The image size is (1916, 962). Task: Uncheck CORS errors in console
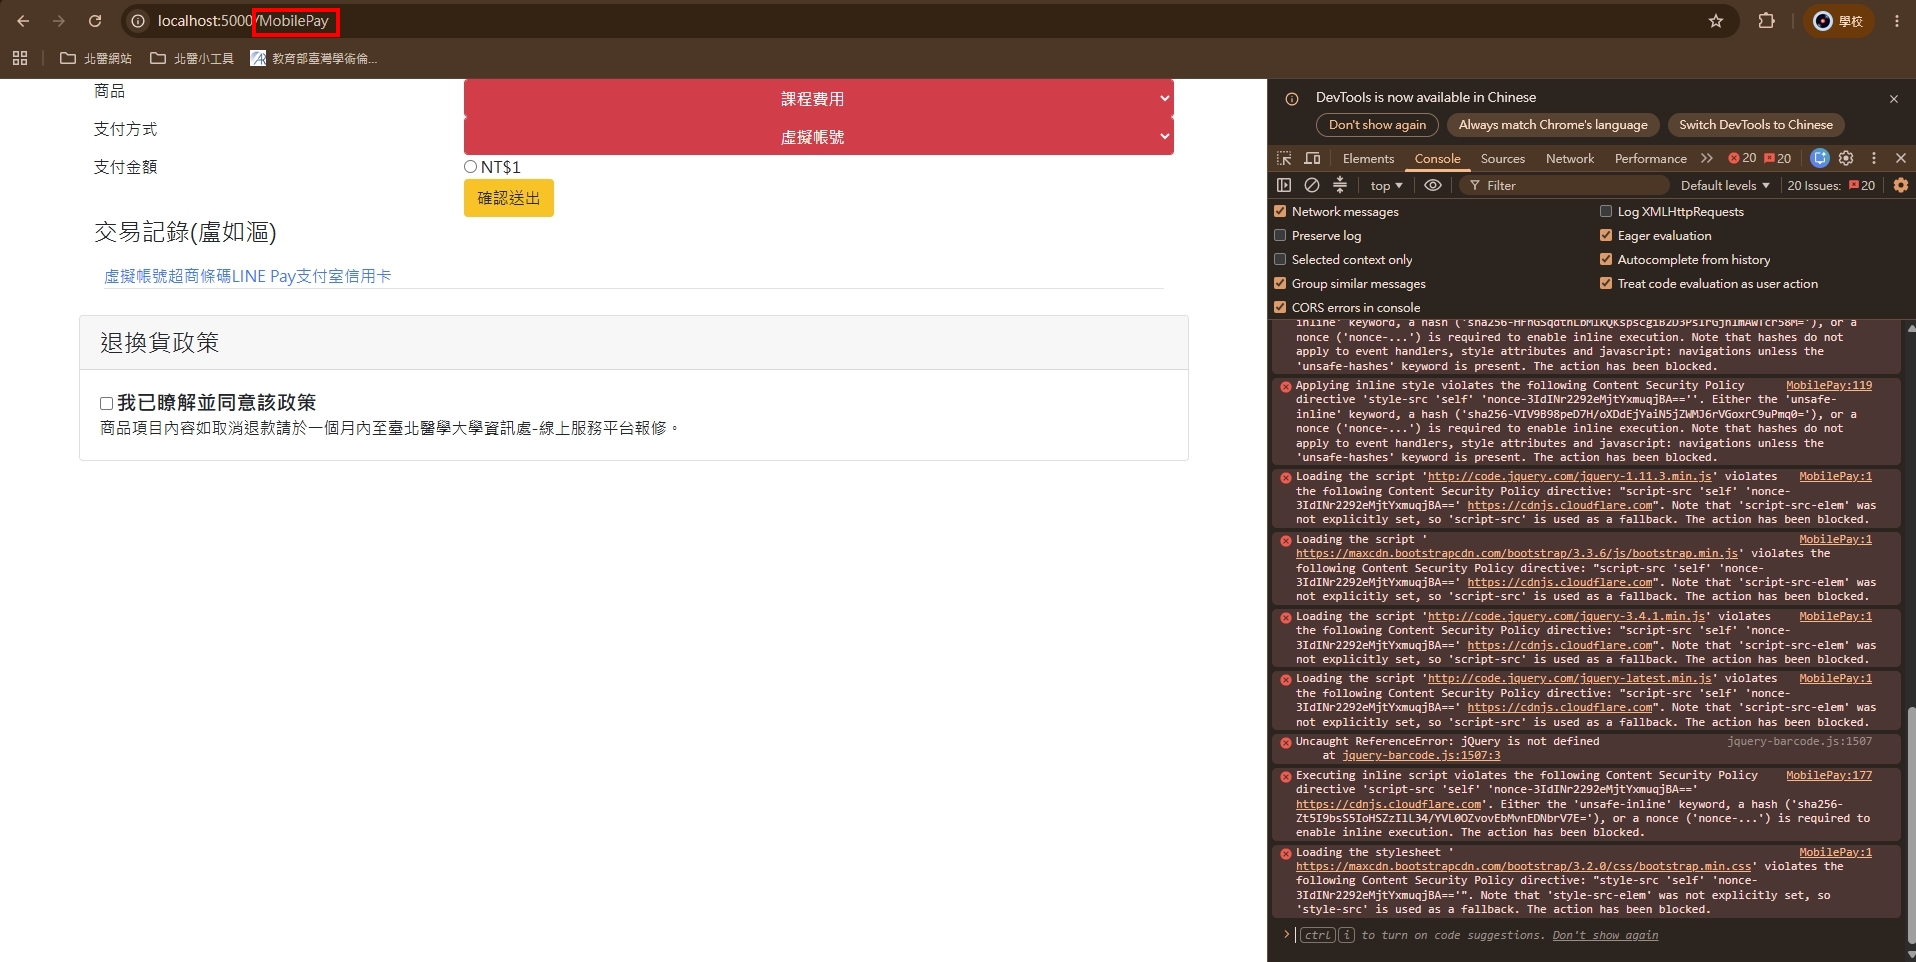coord(1280,307)
